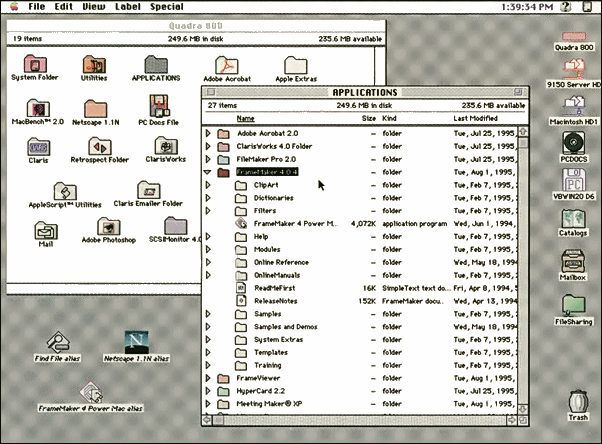
Task: Open the application switcher menu icon
Action: [x=587, y=7]
